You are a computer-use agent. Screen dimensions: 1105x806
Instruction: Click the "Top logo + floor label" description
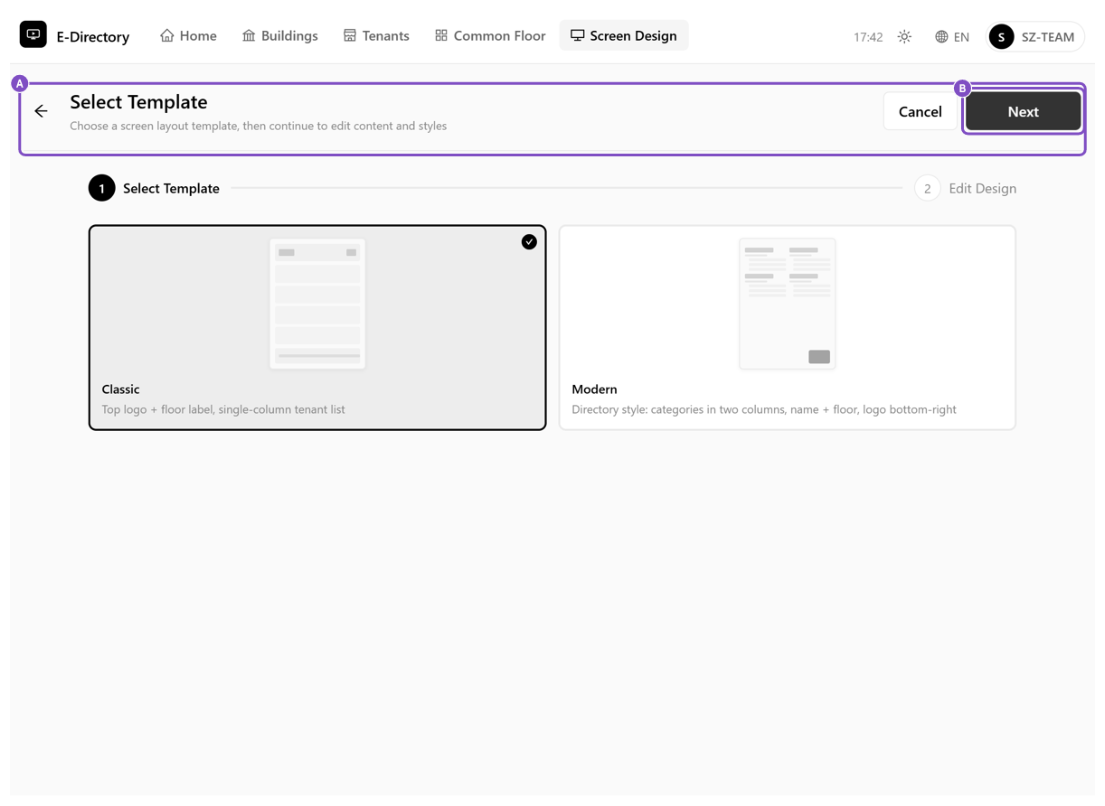pyautogui.click(x=223, y=409)
